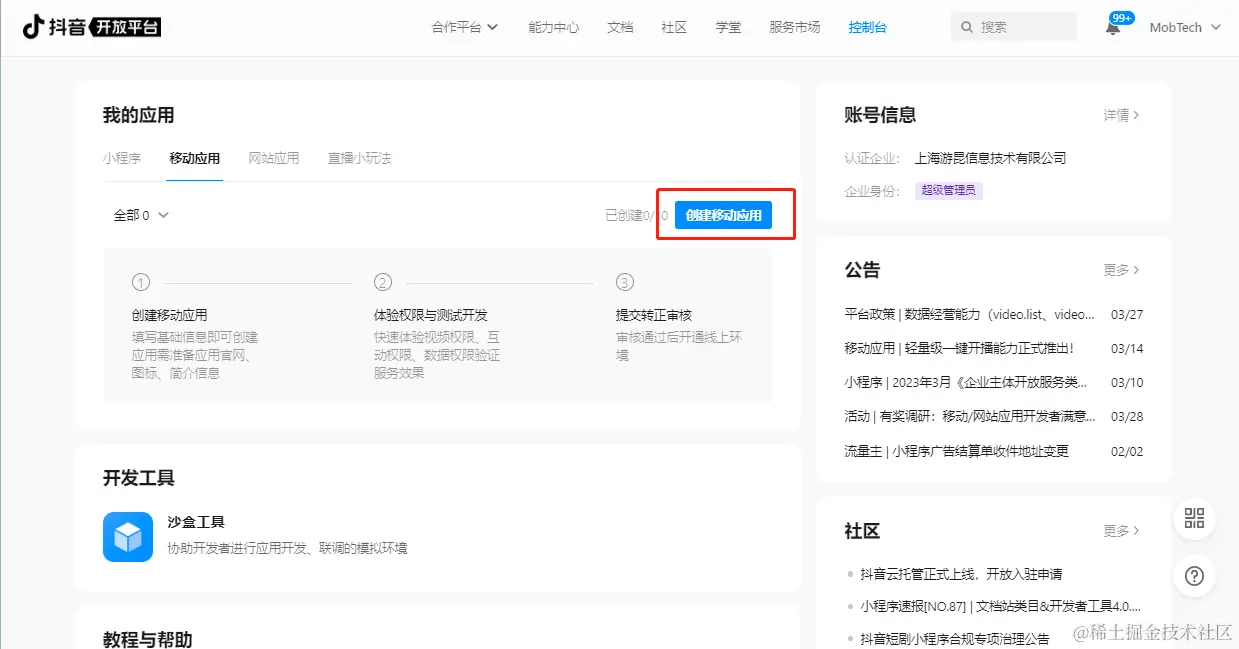Open 社区 in top navigation
Image resolution: width=1239 pixels, height=649 pixels.
pos(674,27)
